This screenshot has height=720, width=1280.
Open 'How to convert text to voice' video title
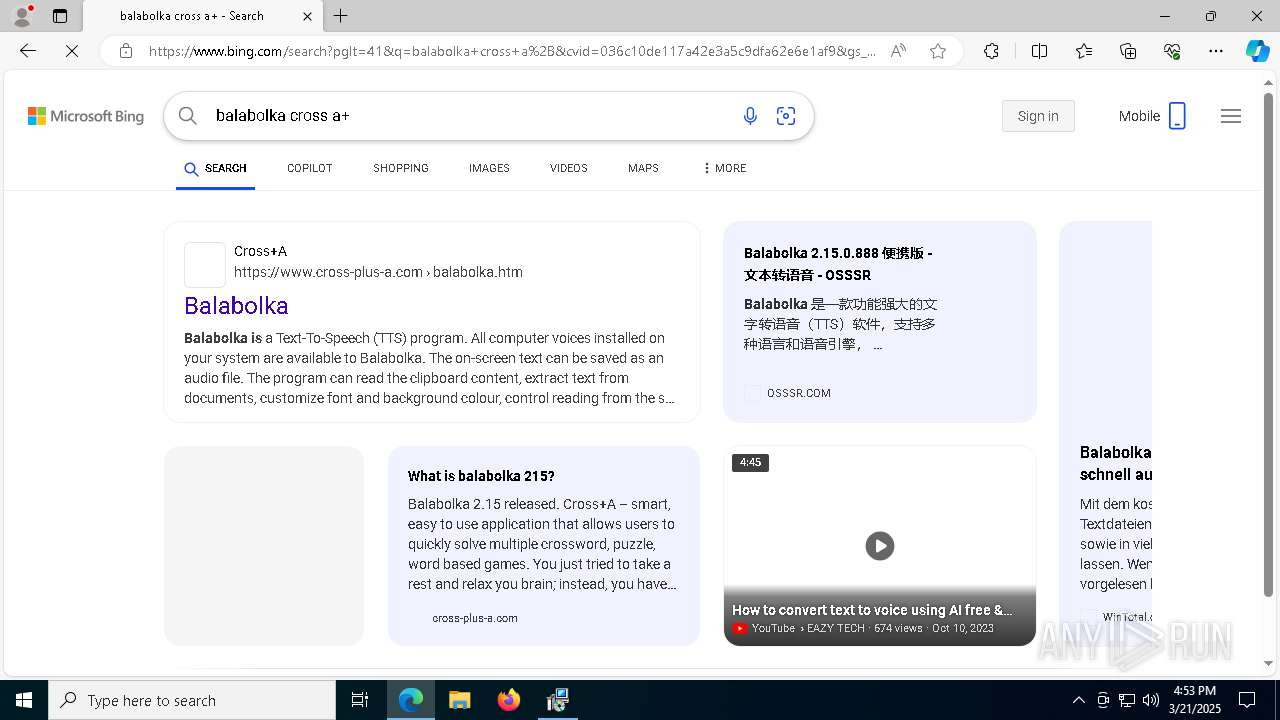872,609
